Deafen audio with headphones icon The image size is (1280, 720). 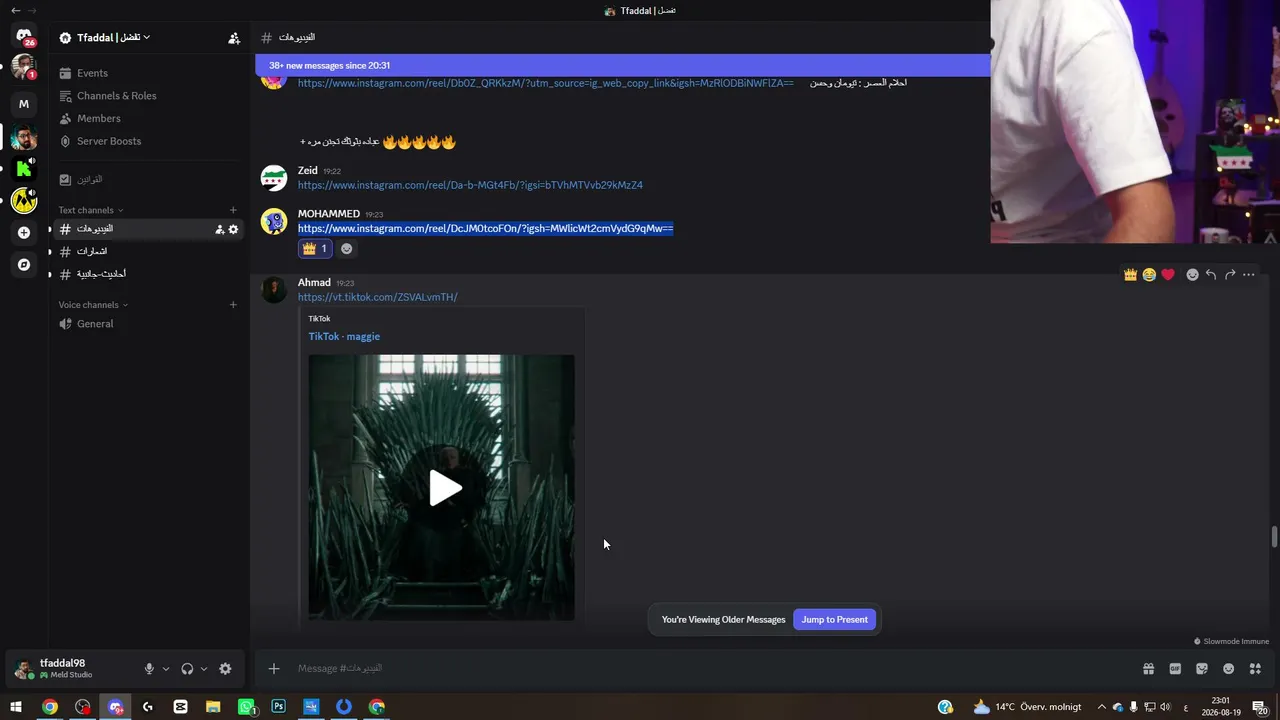coord(187,669)
